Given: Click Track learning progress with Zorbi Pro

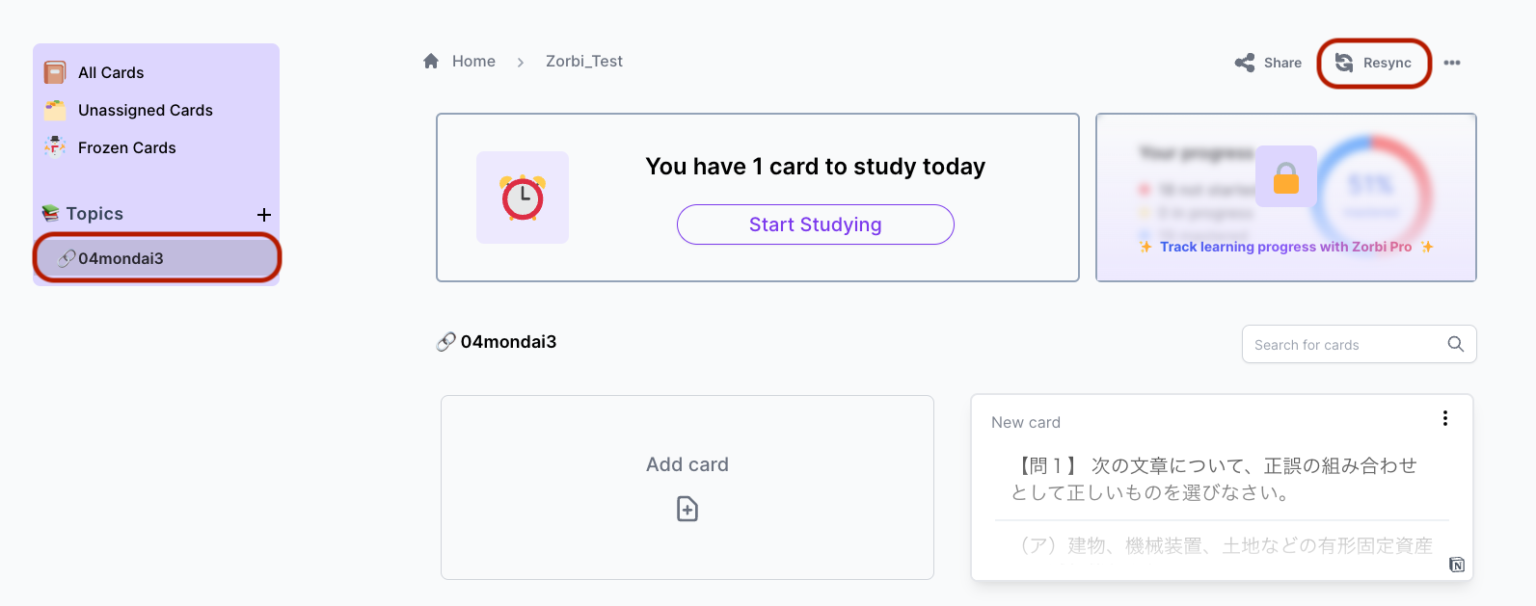Looking at the screenshot, I should (1285, 247).
